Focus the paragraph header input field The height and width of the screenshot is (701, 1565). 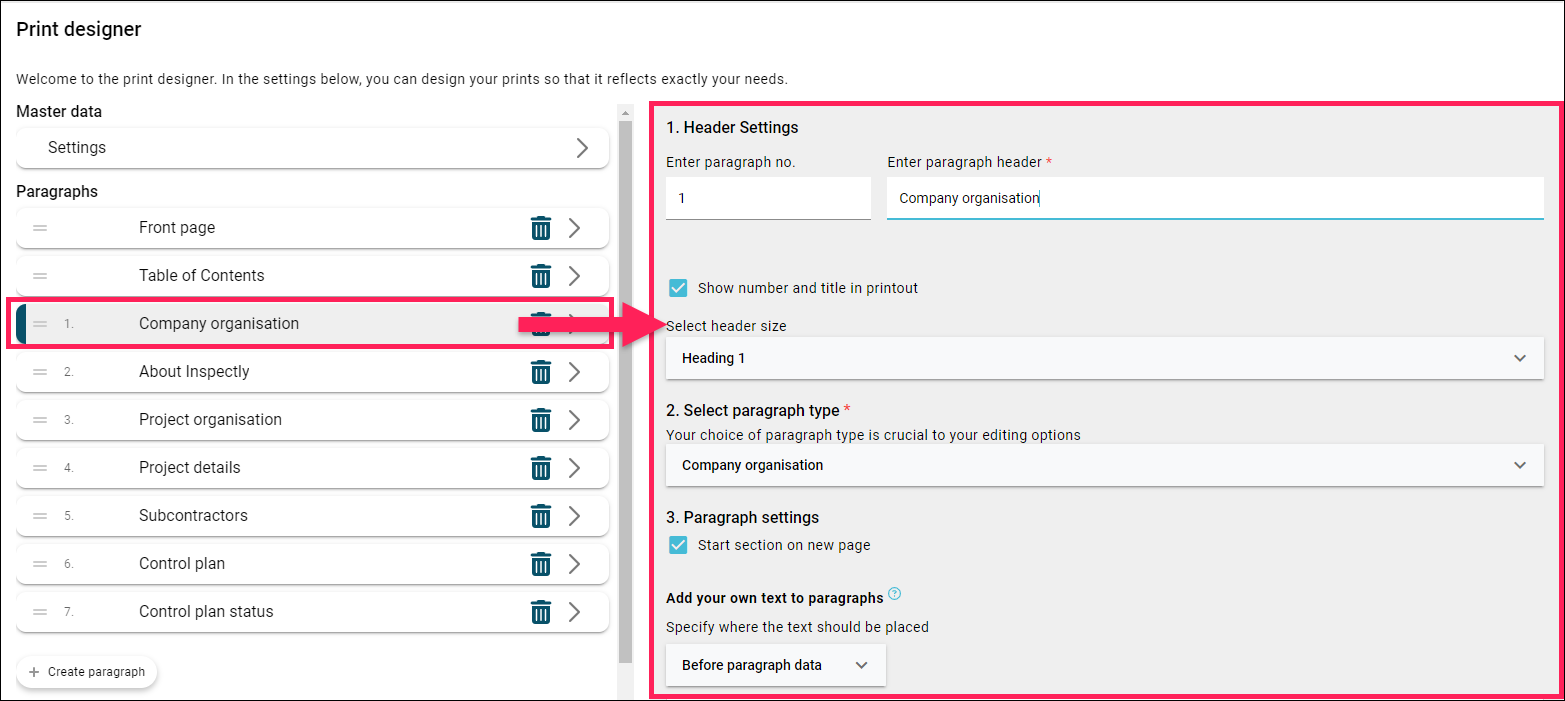(x=1215, y=198)
